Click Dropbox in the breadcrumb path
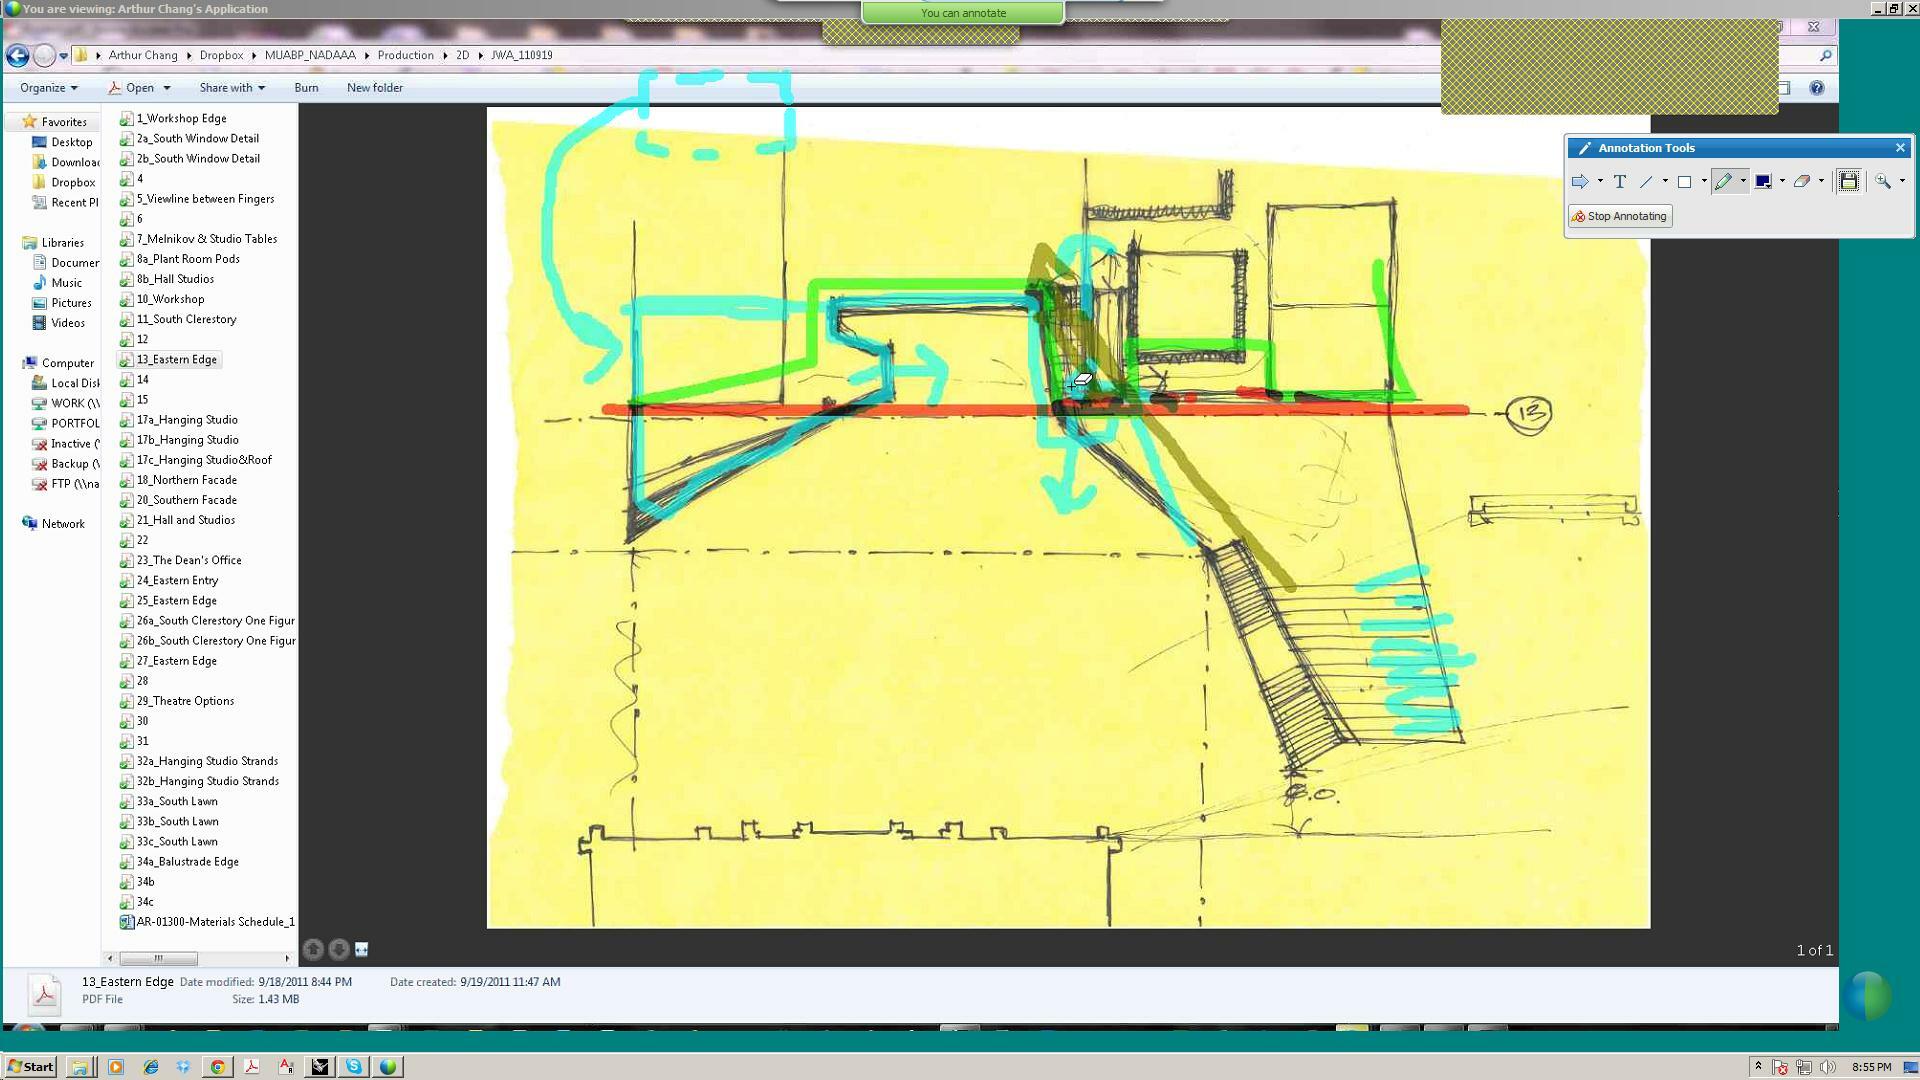 click(221, 56)
